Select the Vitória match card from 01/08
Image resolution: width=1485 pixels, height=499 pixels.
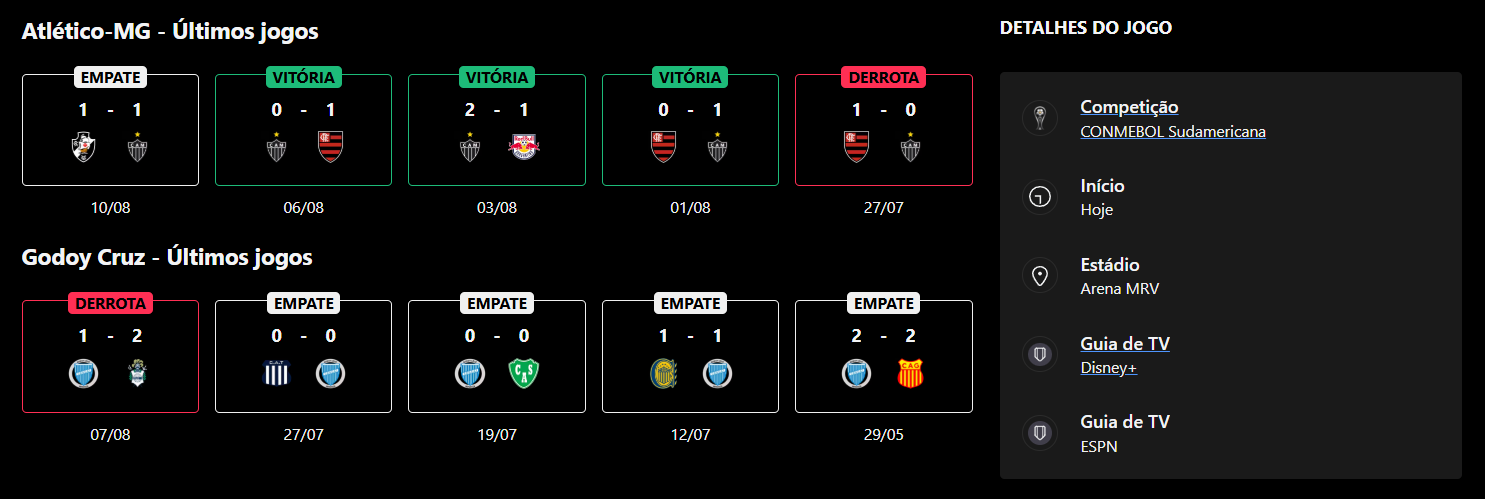coord(690,130)
